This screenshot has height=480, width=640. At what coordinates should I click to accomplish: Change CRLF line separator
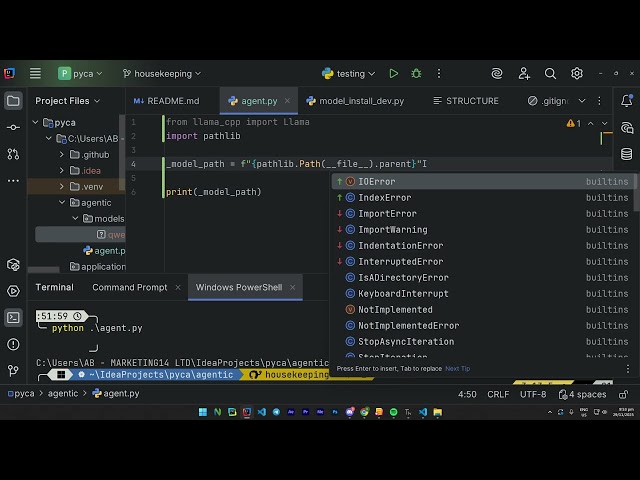(x=498, y=394)
